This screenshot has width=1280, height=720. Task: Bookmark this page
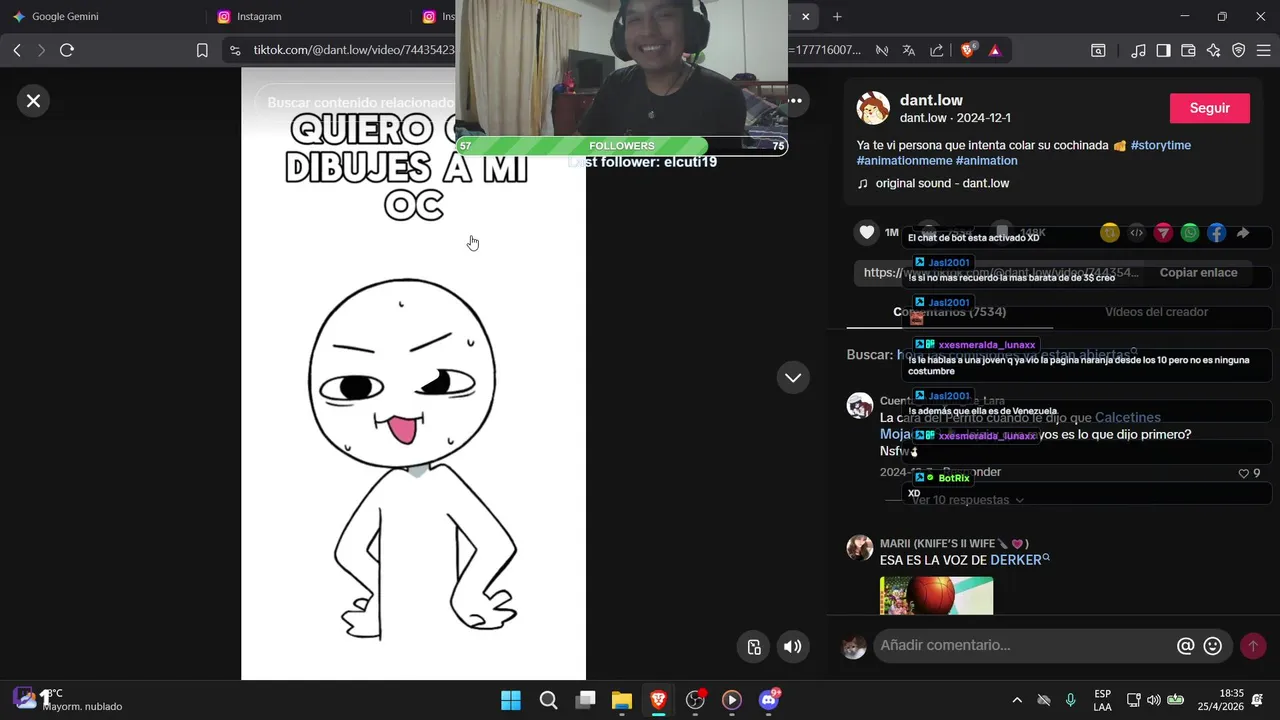202,50
